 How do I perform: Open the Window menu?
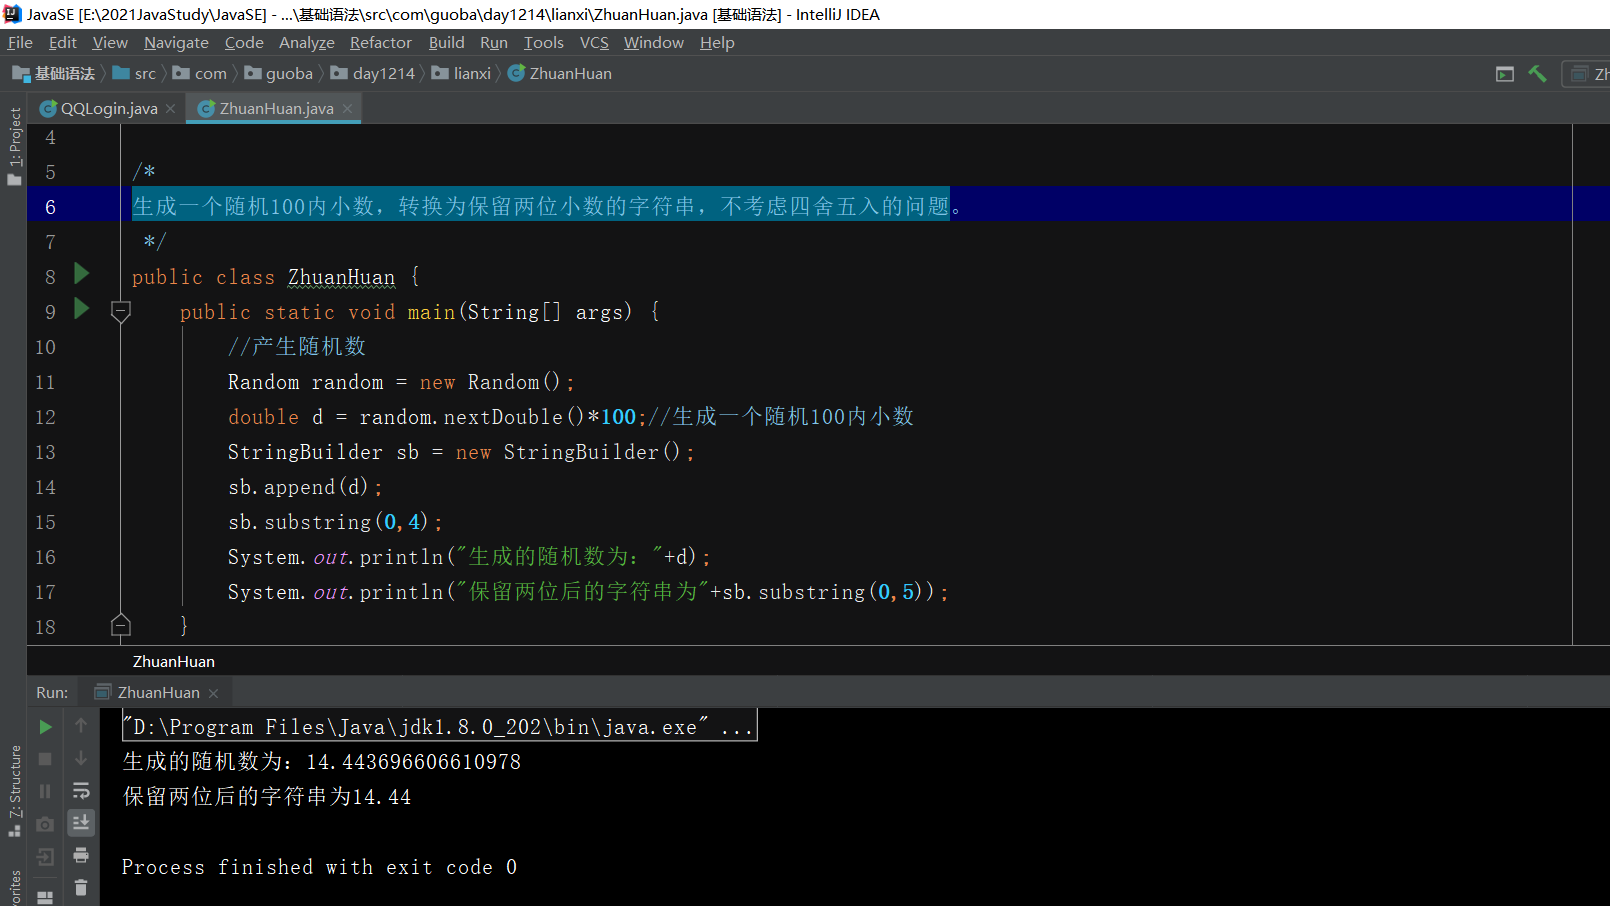654,42
